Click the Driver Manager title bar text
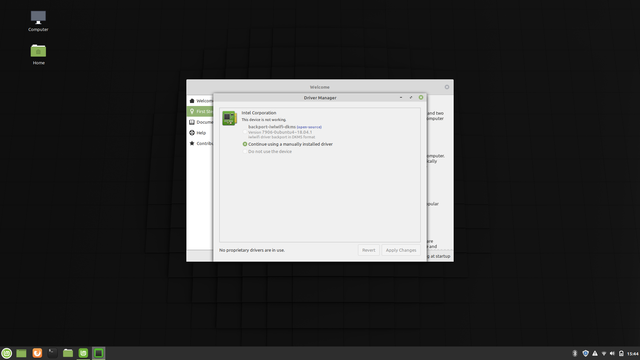 click(320, 98)
